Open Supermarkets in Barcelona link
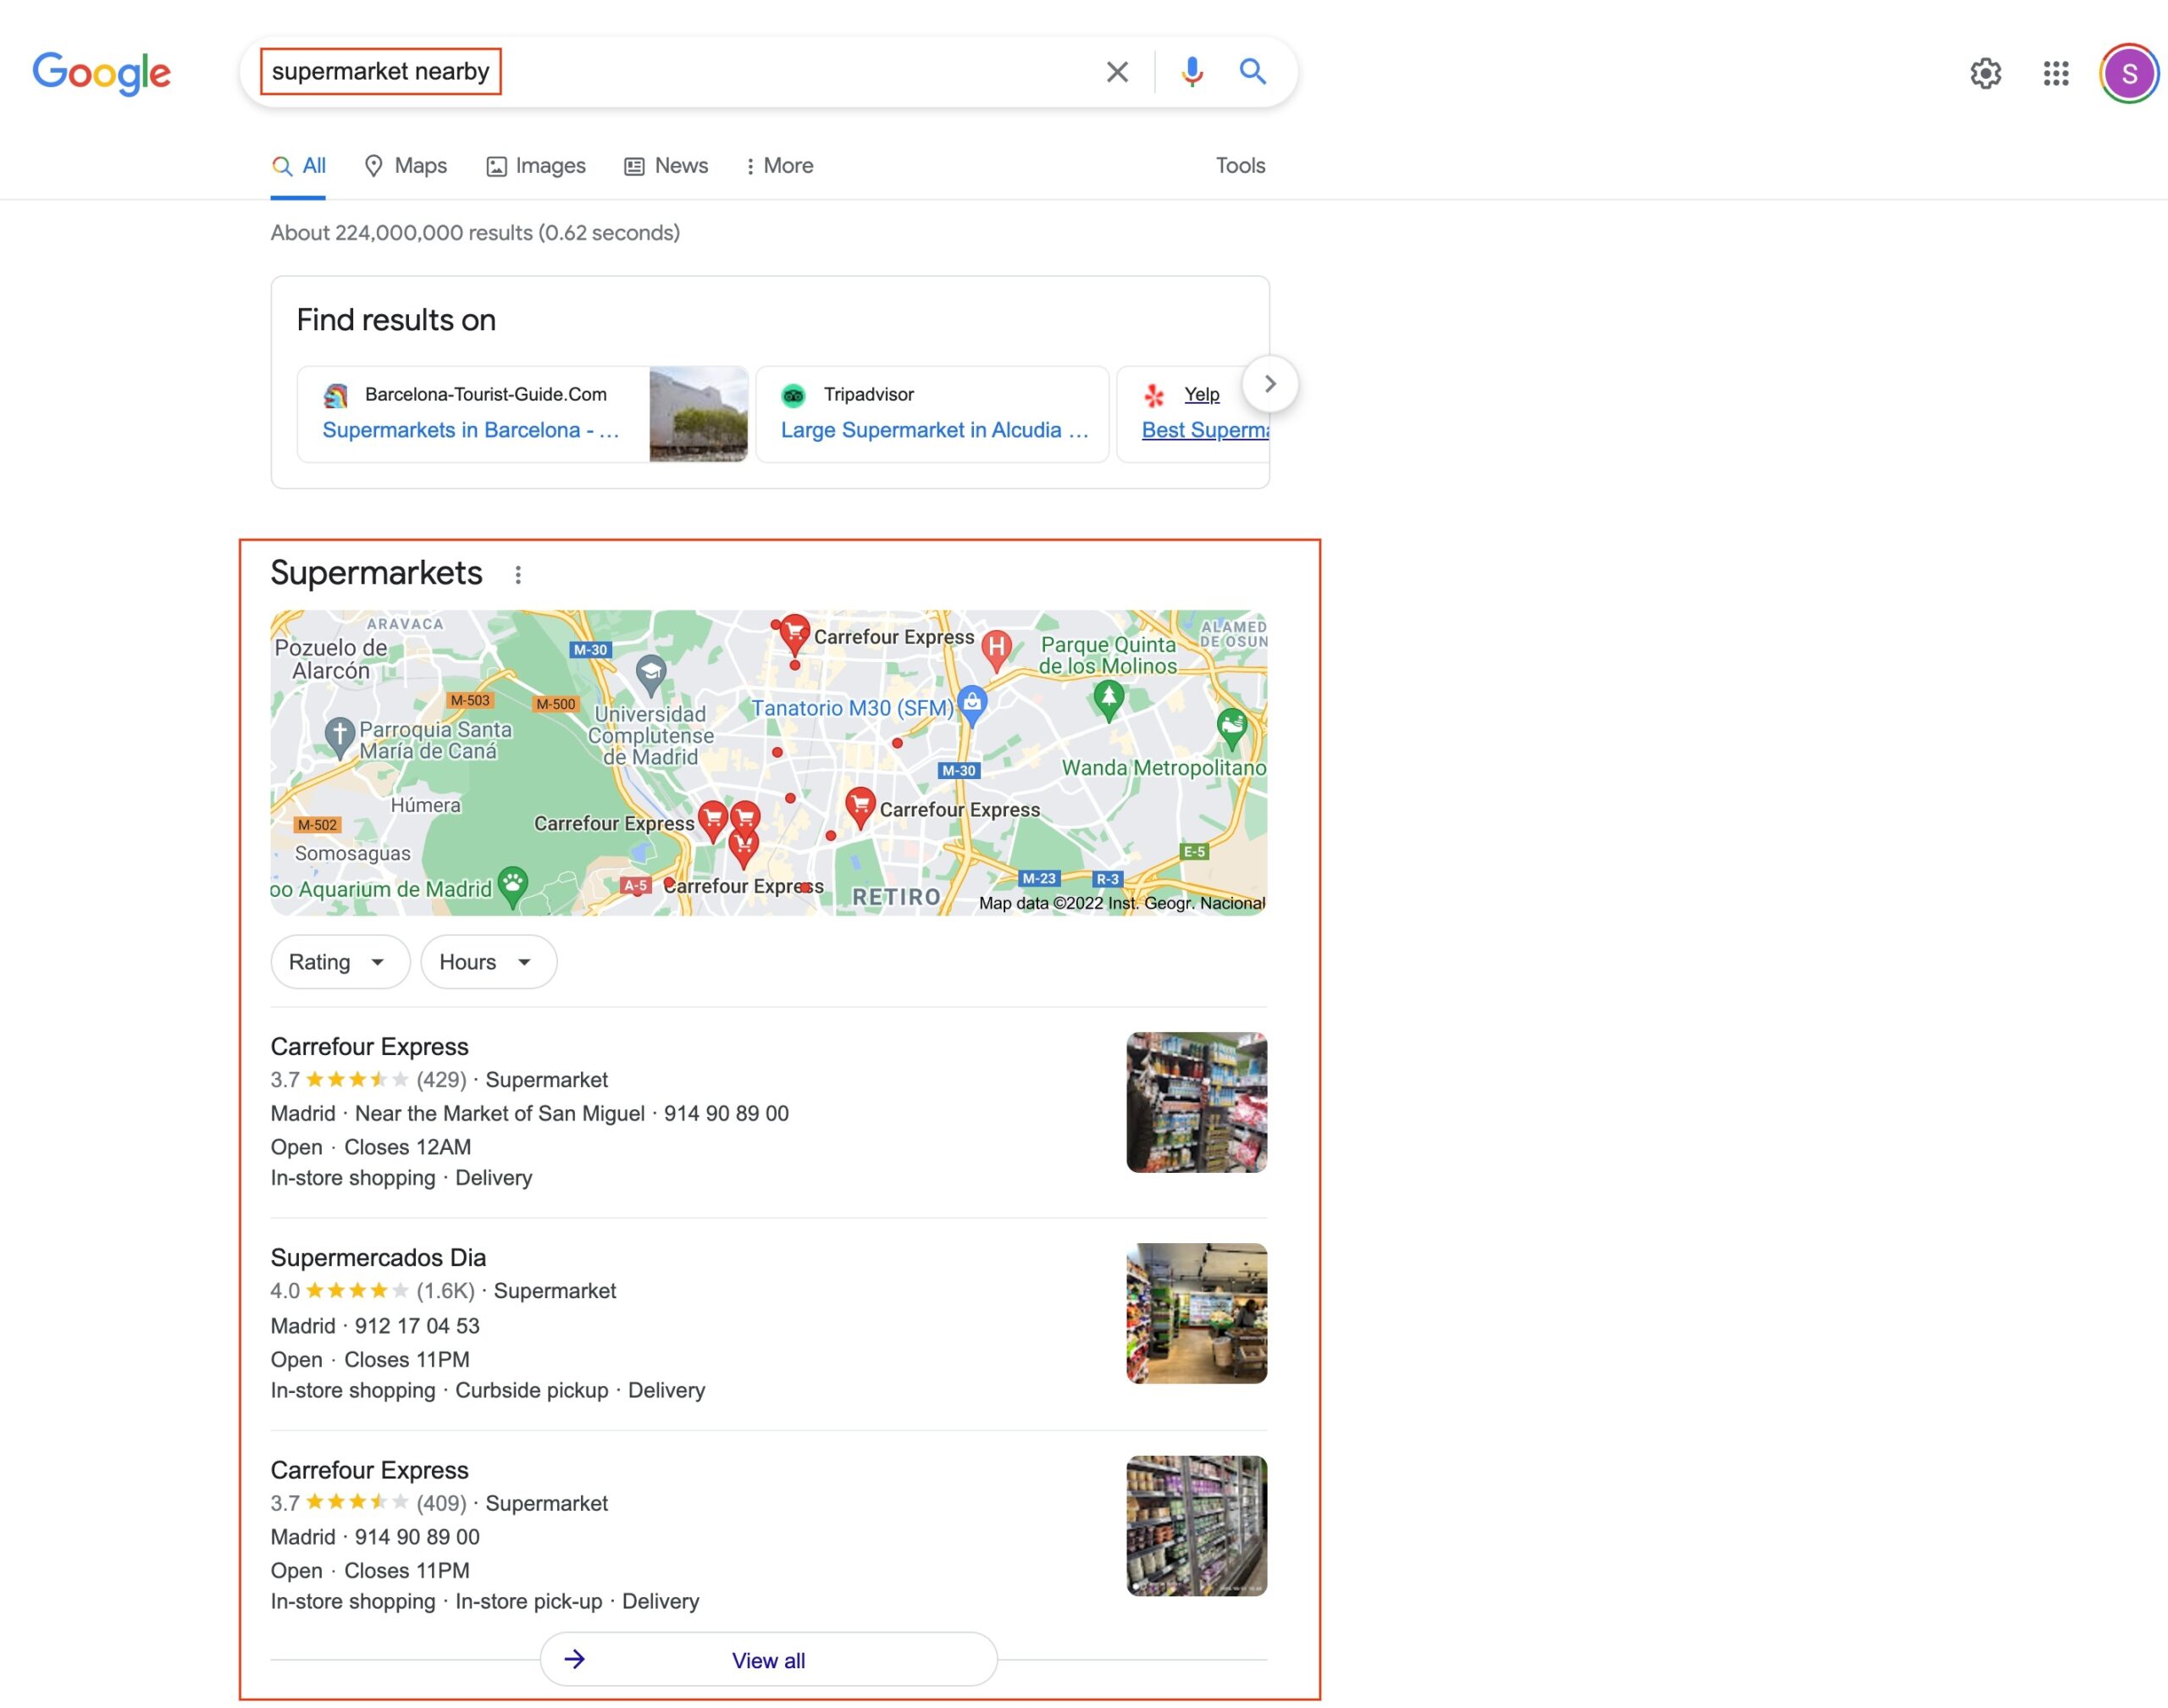 pyautogui.click(x=471, y=430)
